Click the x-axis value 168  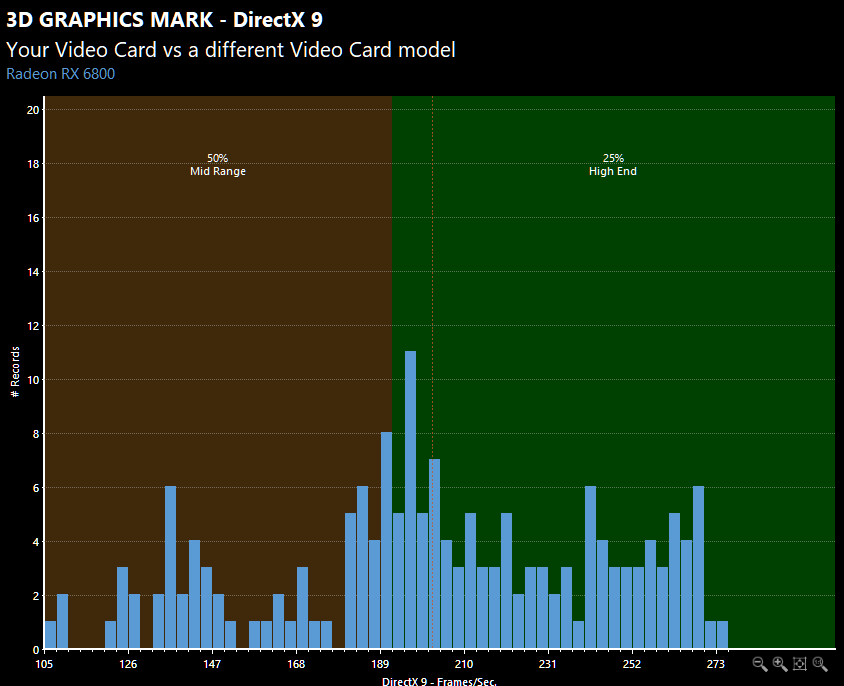point(296,664)
